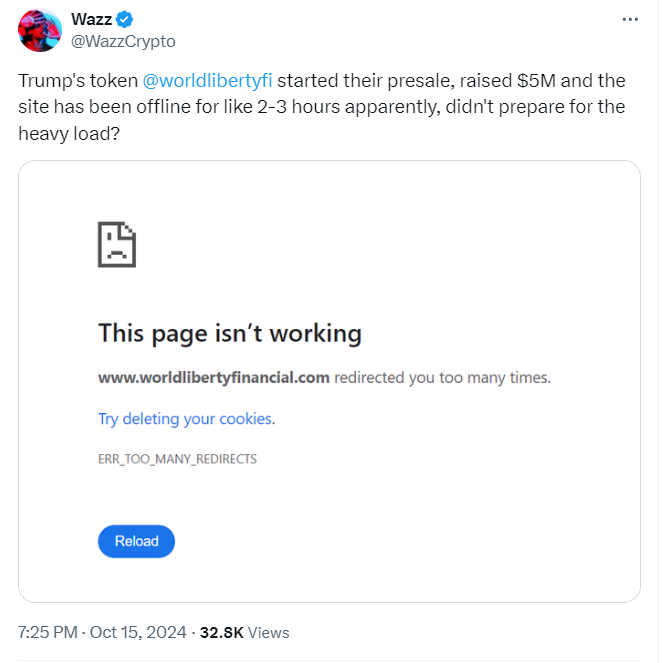This screenshot has width=662, height=663.
Task: Click the ERR_TOO_MANY_REDIRECTS error code
Action: coord(177,459)
